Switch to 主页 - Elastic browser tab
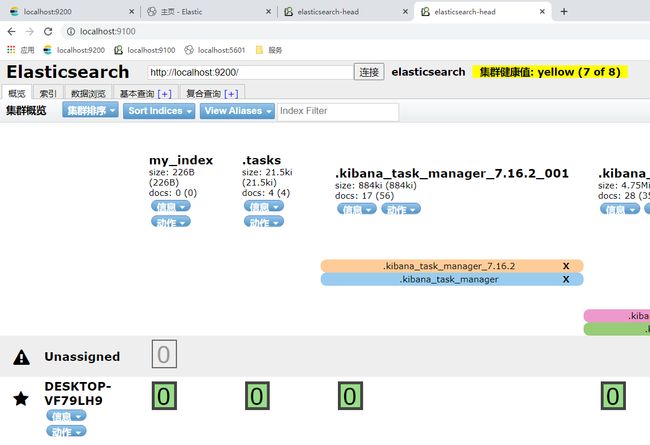 [207, 12]
